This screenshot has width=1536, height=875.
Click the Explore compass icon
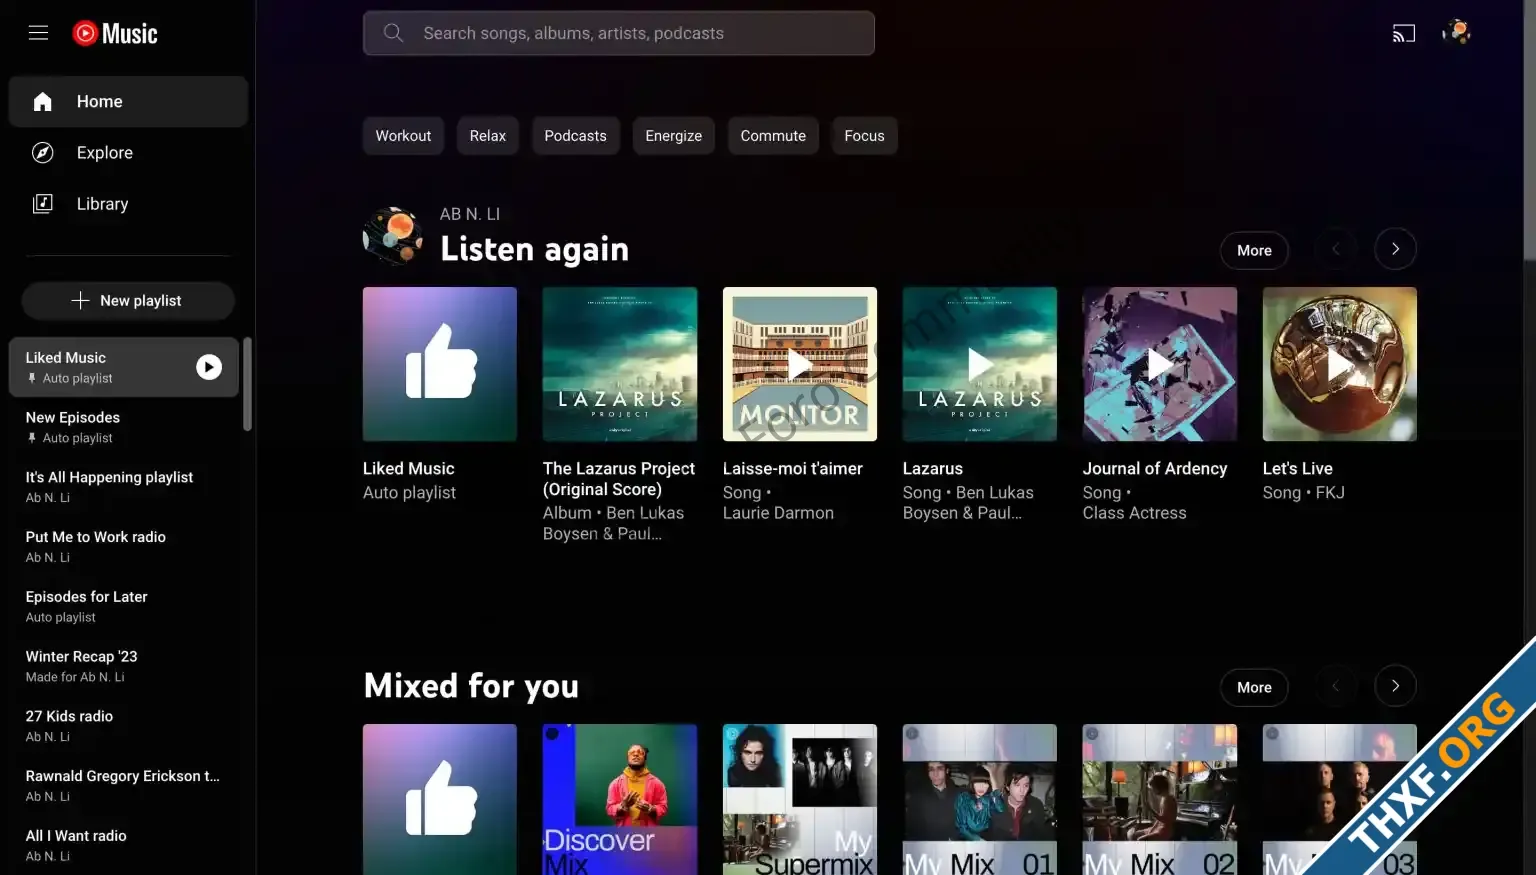click(42, 152)
